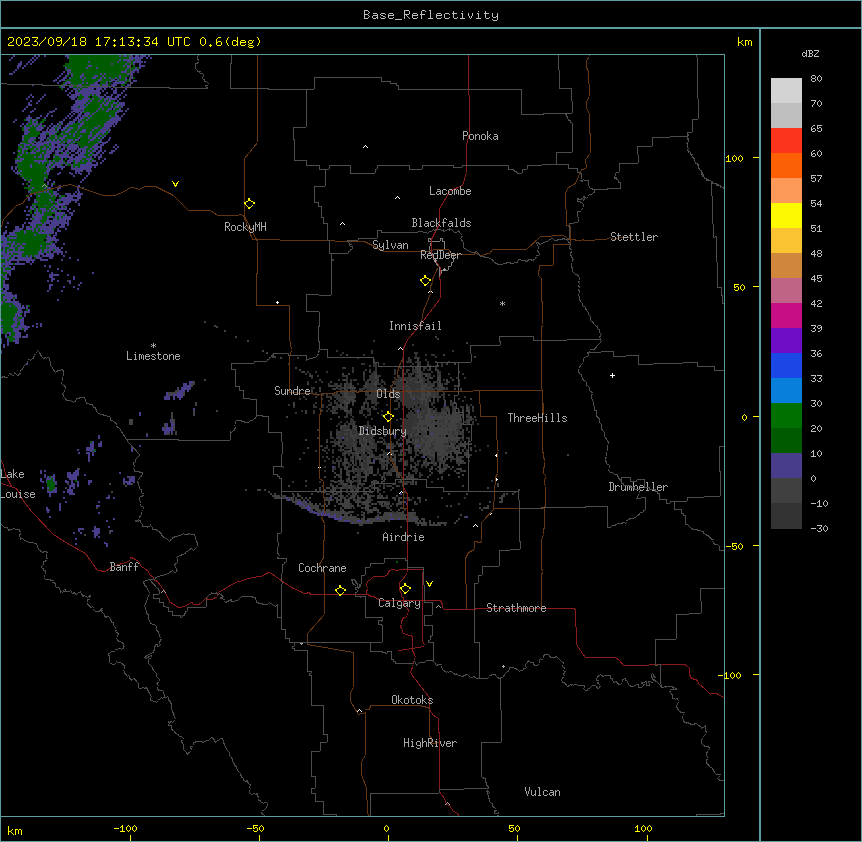Click the Ponoka city label
This screenshot has height=842, width=862.
[x=480, y=136]
